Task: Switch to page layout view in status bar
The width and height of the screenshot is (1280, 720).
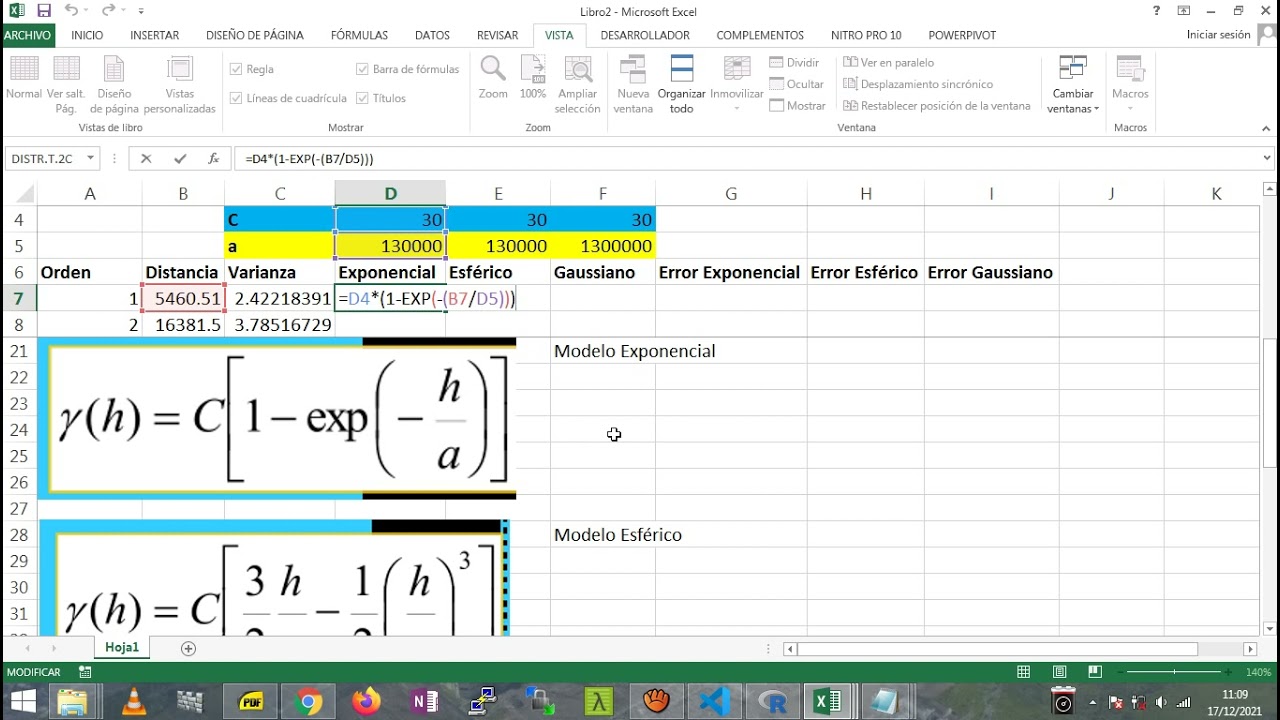Action: coord(1059,672)
